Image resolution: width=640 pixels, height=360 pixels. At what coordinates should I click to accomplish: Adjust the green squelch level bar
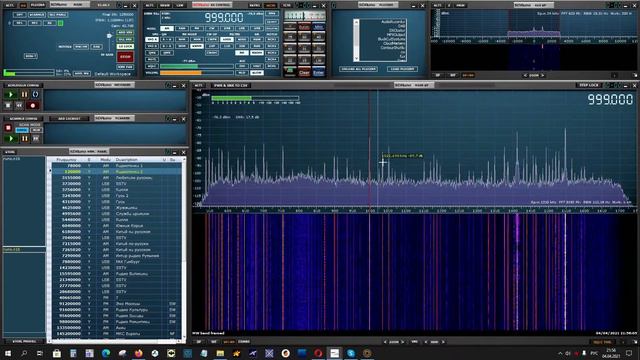tap(197, 66)
